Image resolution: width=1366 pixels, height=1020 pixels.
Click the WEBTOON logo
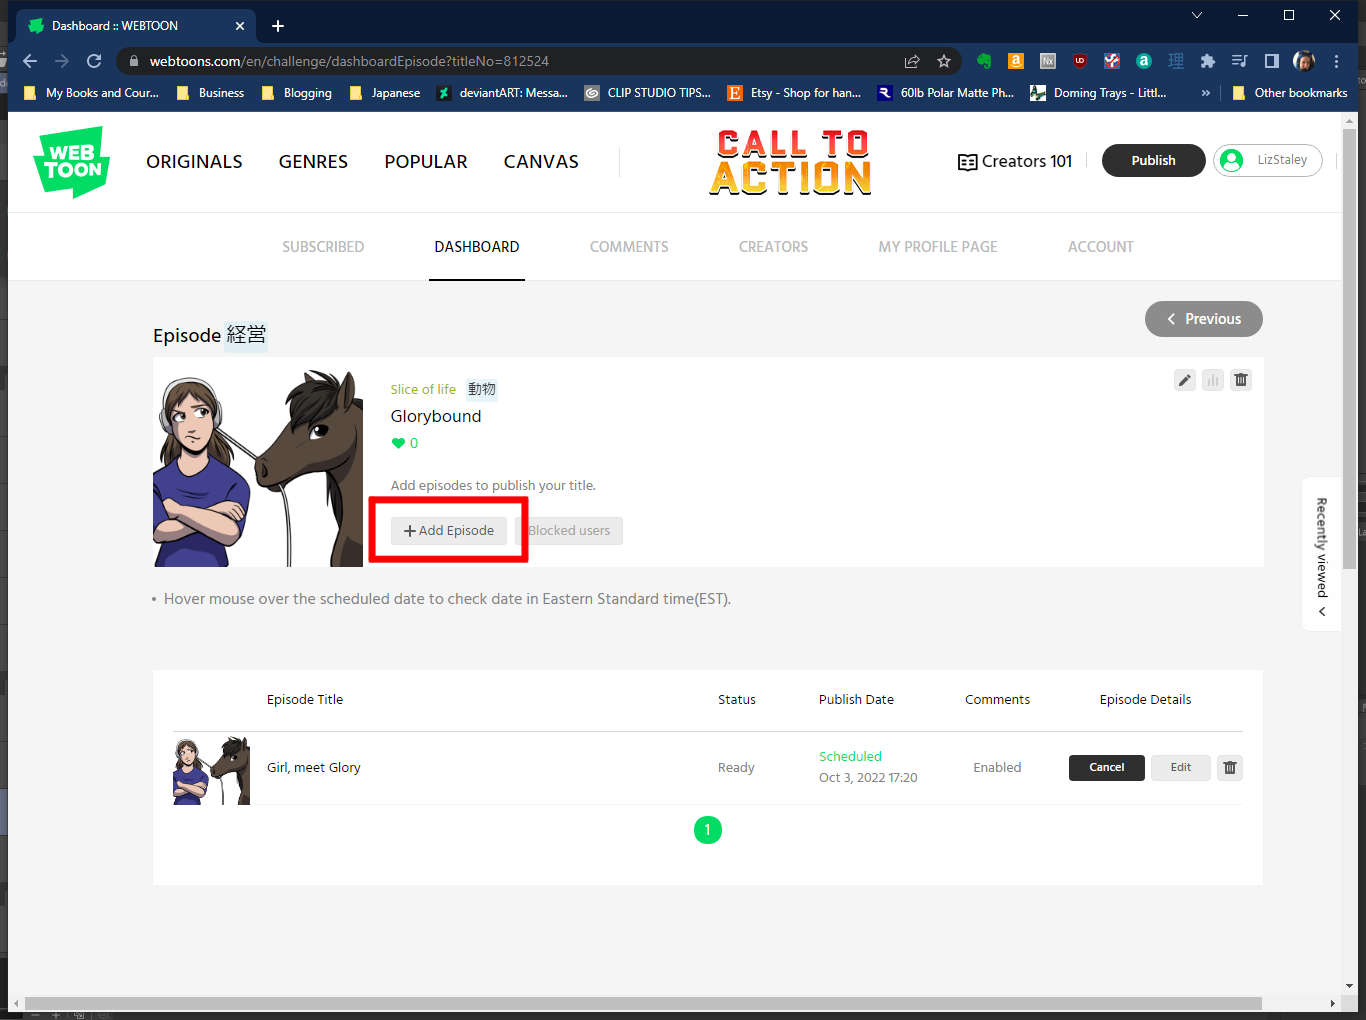point(72,161)
